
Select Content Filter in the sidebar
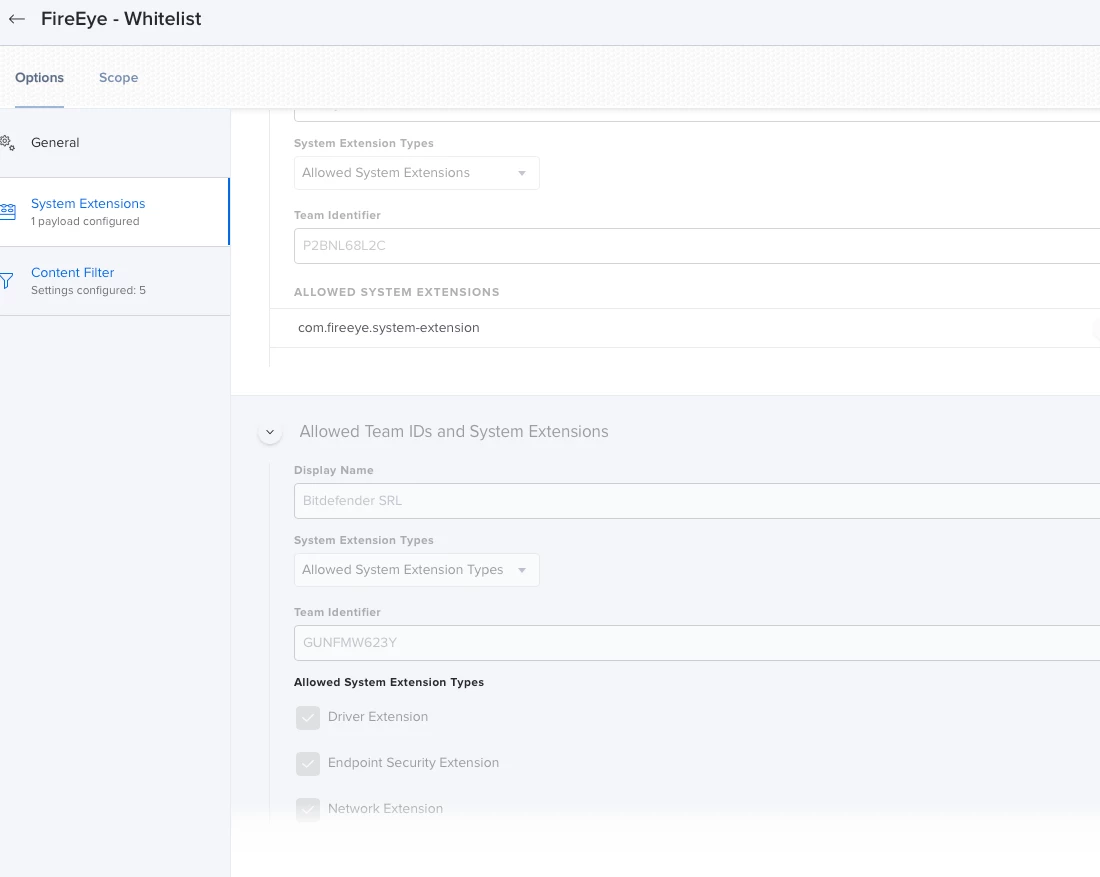115,281
